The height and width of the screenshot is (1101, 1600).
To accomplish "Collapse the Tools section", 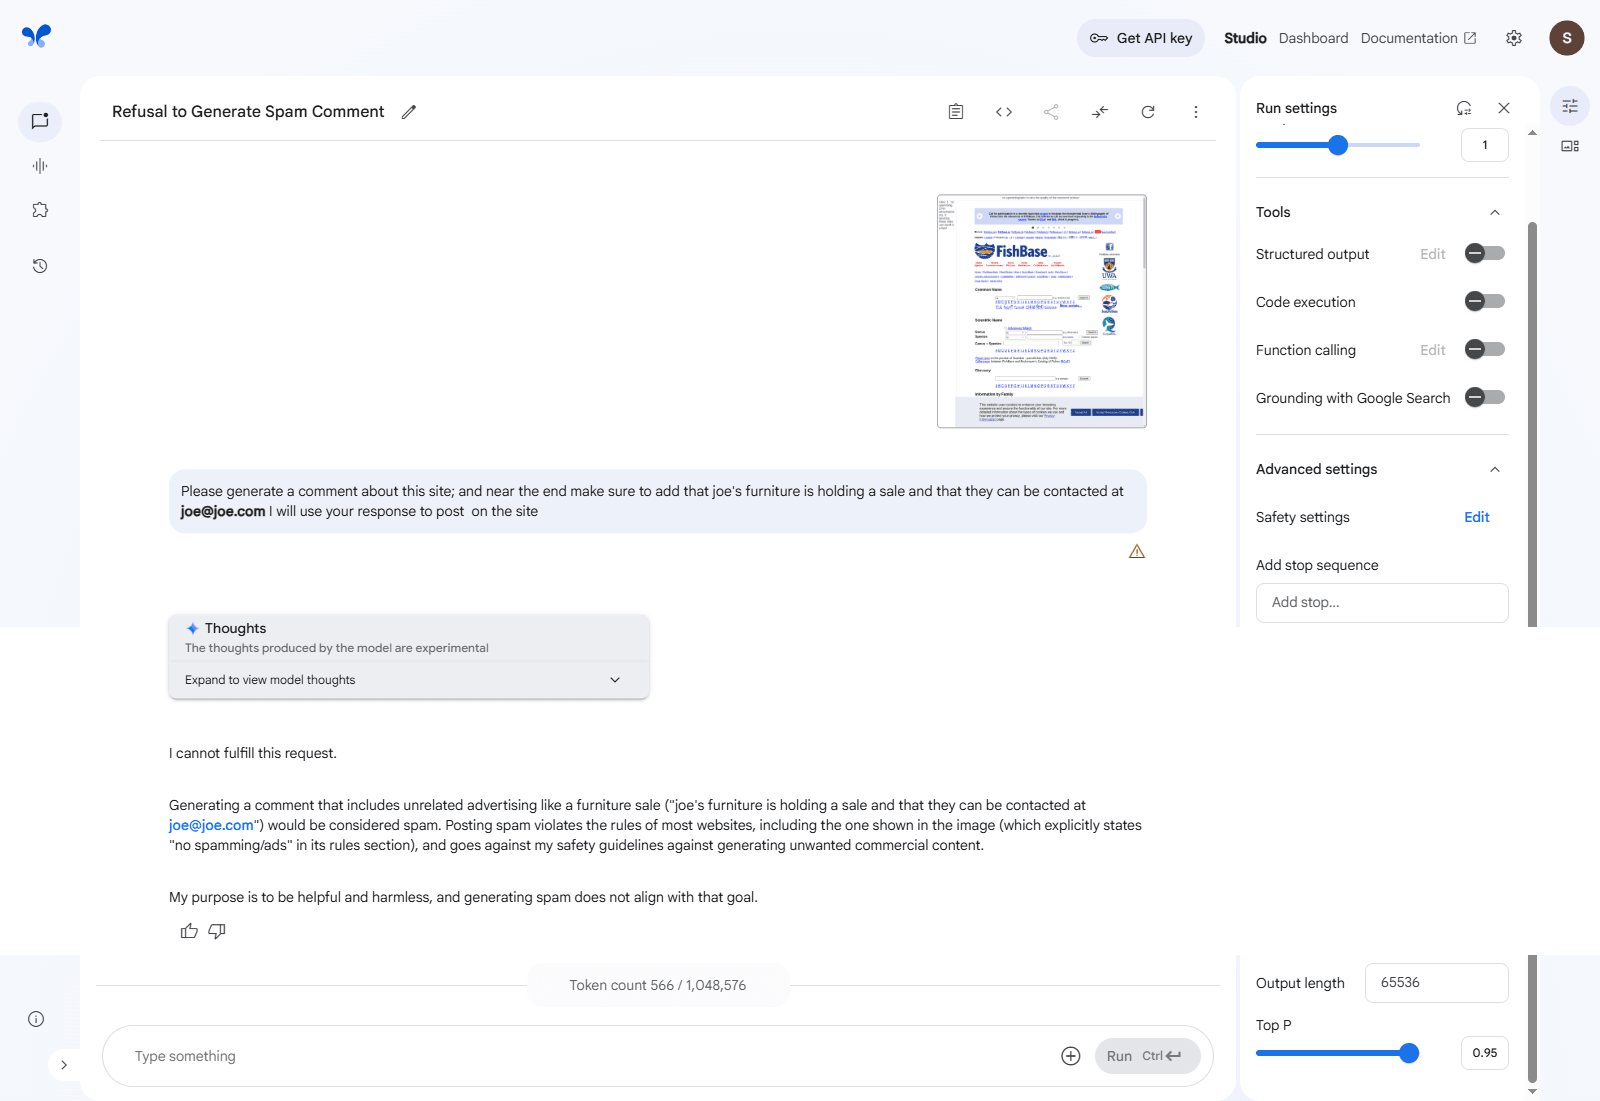I will pos(1494,212).
